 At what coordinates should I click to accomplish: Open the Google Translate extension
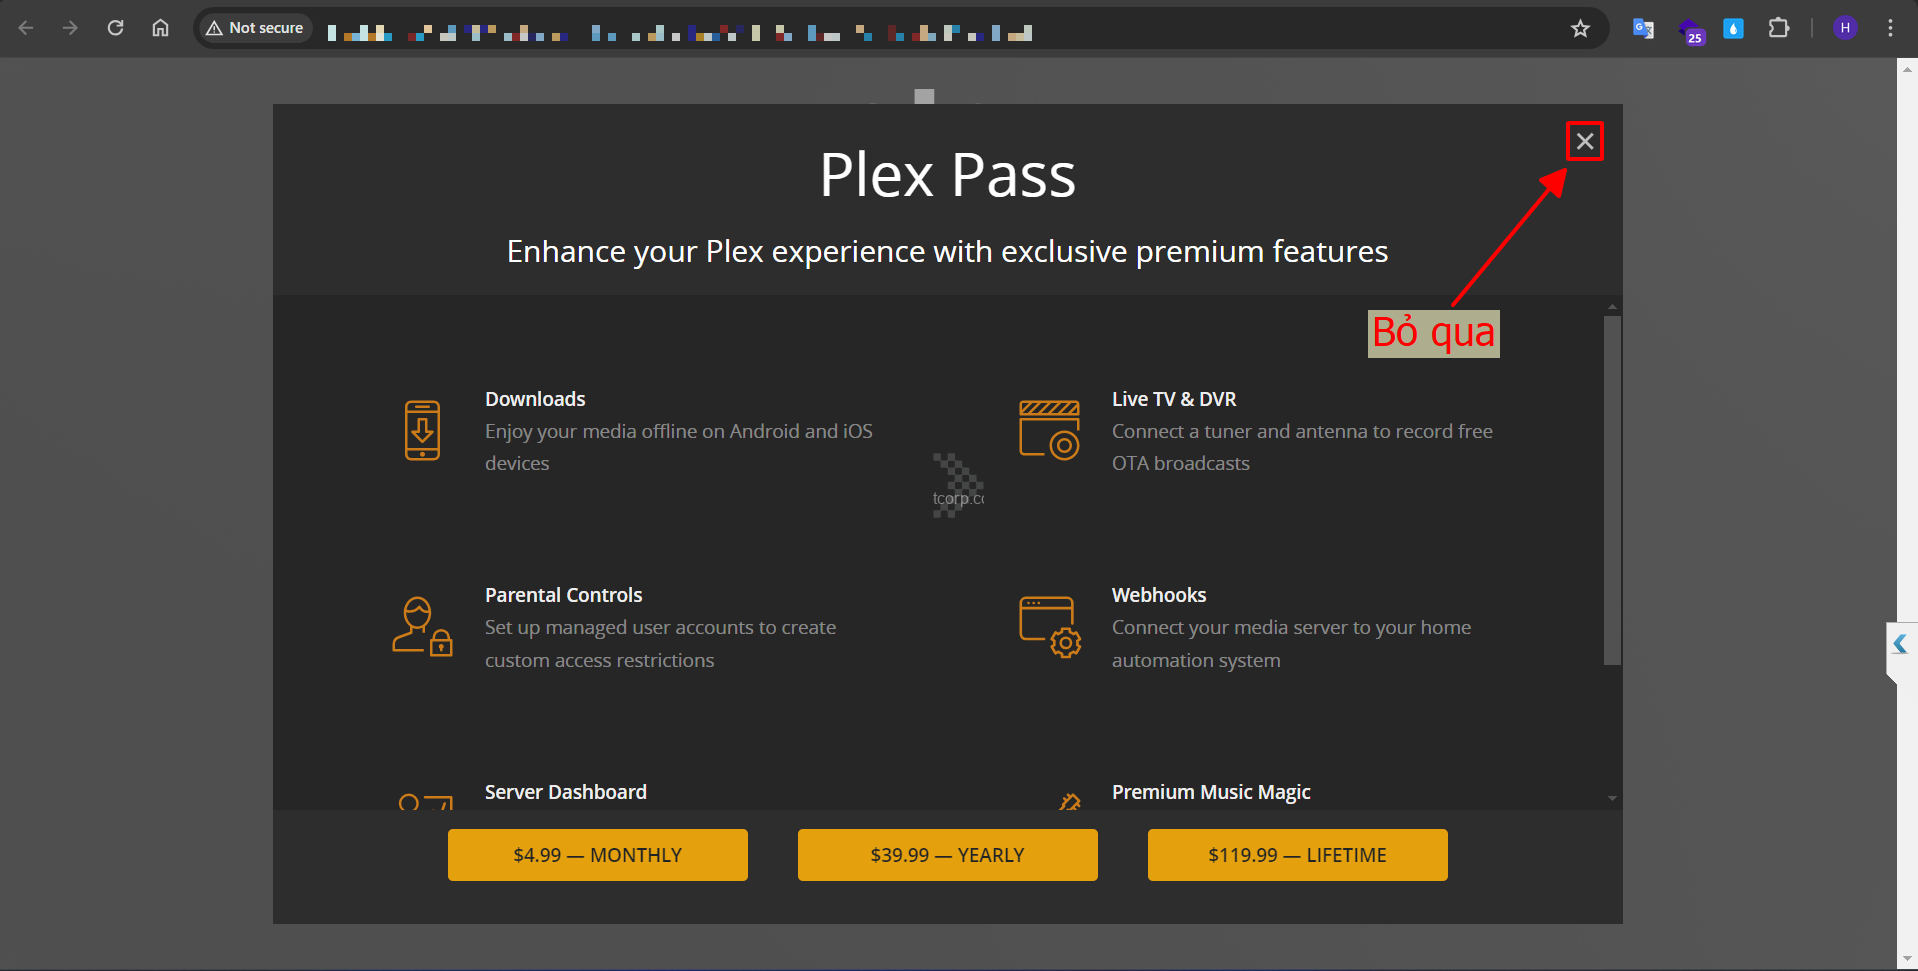pos(1642,28)
